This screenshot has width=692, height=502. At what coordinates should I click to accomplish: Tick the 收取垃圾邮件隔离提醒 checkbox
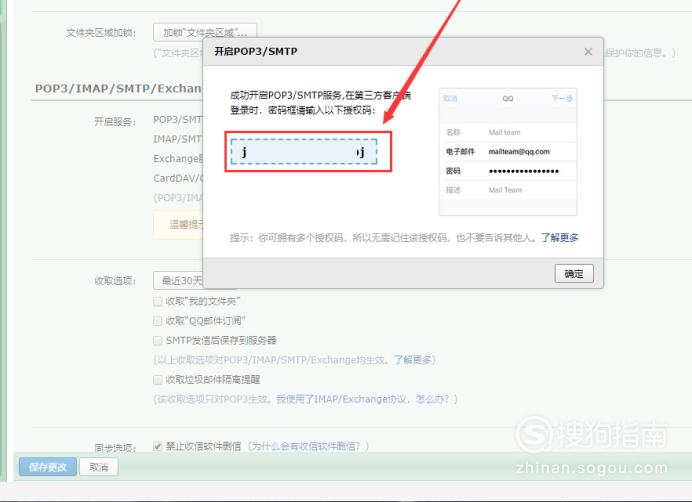tap(158, 380)
